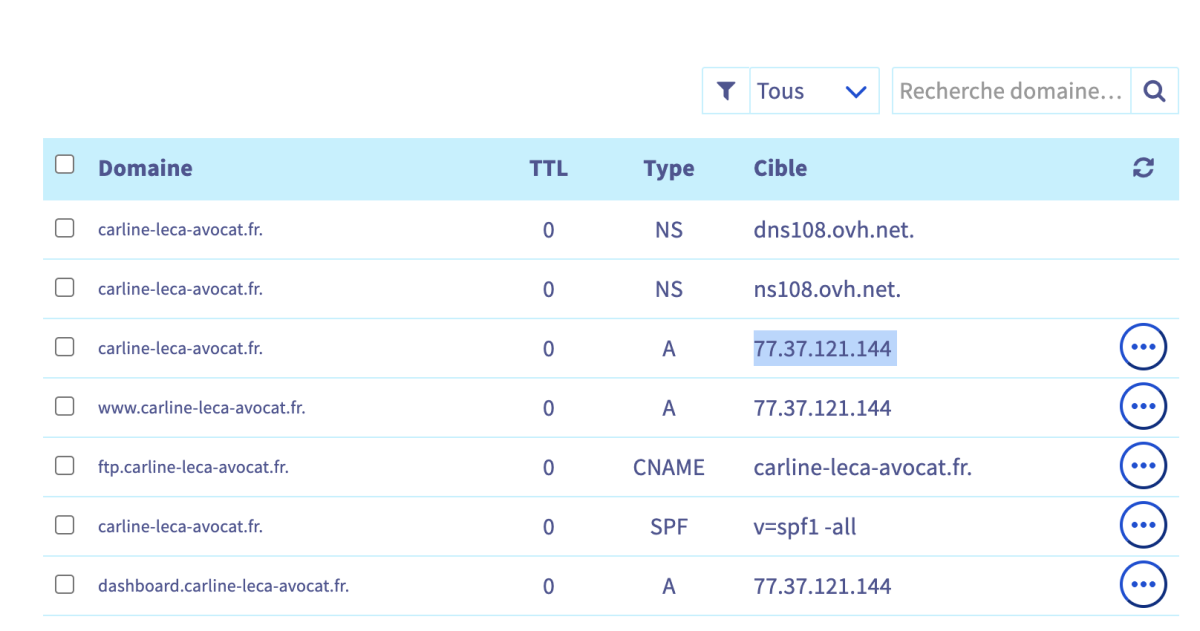Click the v=spf1 -all target text
The height and width of the screenshot is (631, 1200).
click(804, 526)
